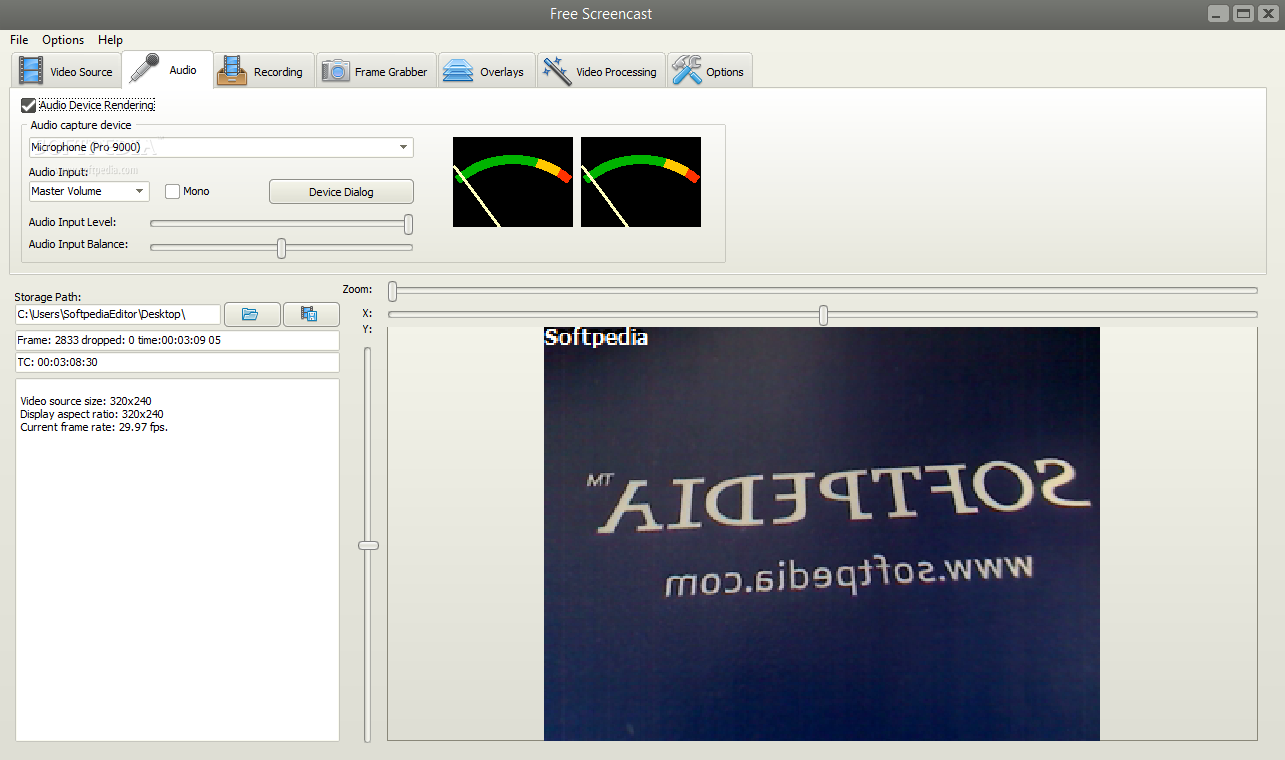Enable the Mono checkbox
1285x760 pixels.
(172, 191)
